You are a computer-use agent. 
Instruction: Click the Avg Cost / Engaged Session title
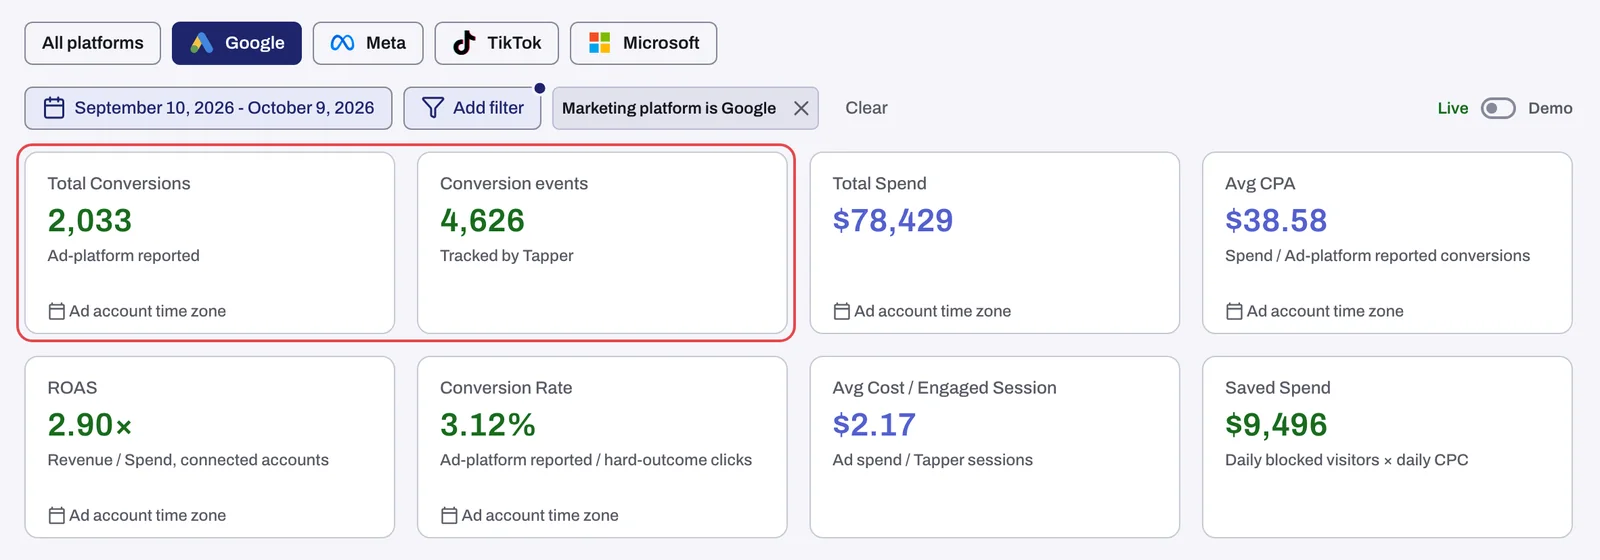(x=944, y=388)
